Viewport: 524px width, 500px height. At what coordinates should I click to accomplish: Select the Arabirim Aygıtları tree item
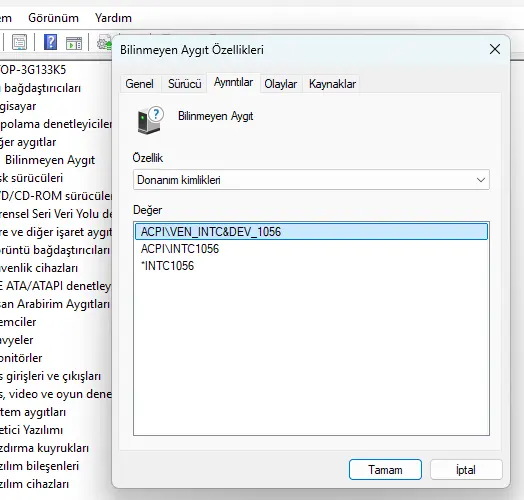(55, 304)
